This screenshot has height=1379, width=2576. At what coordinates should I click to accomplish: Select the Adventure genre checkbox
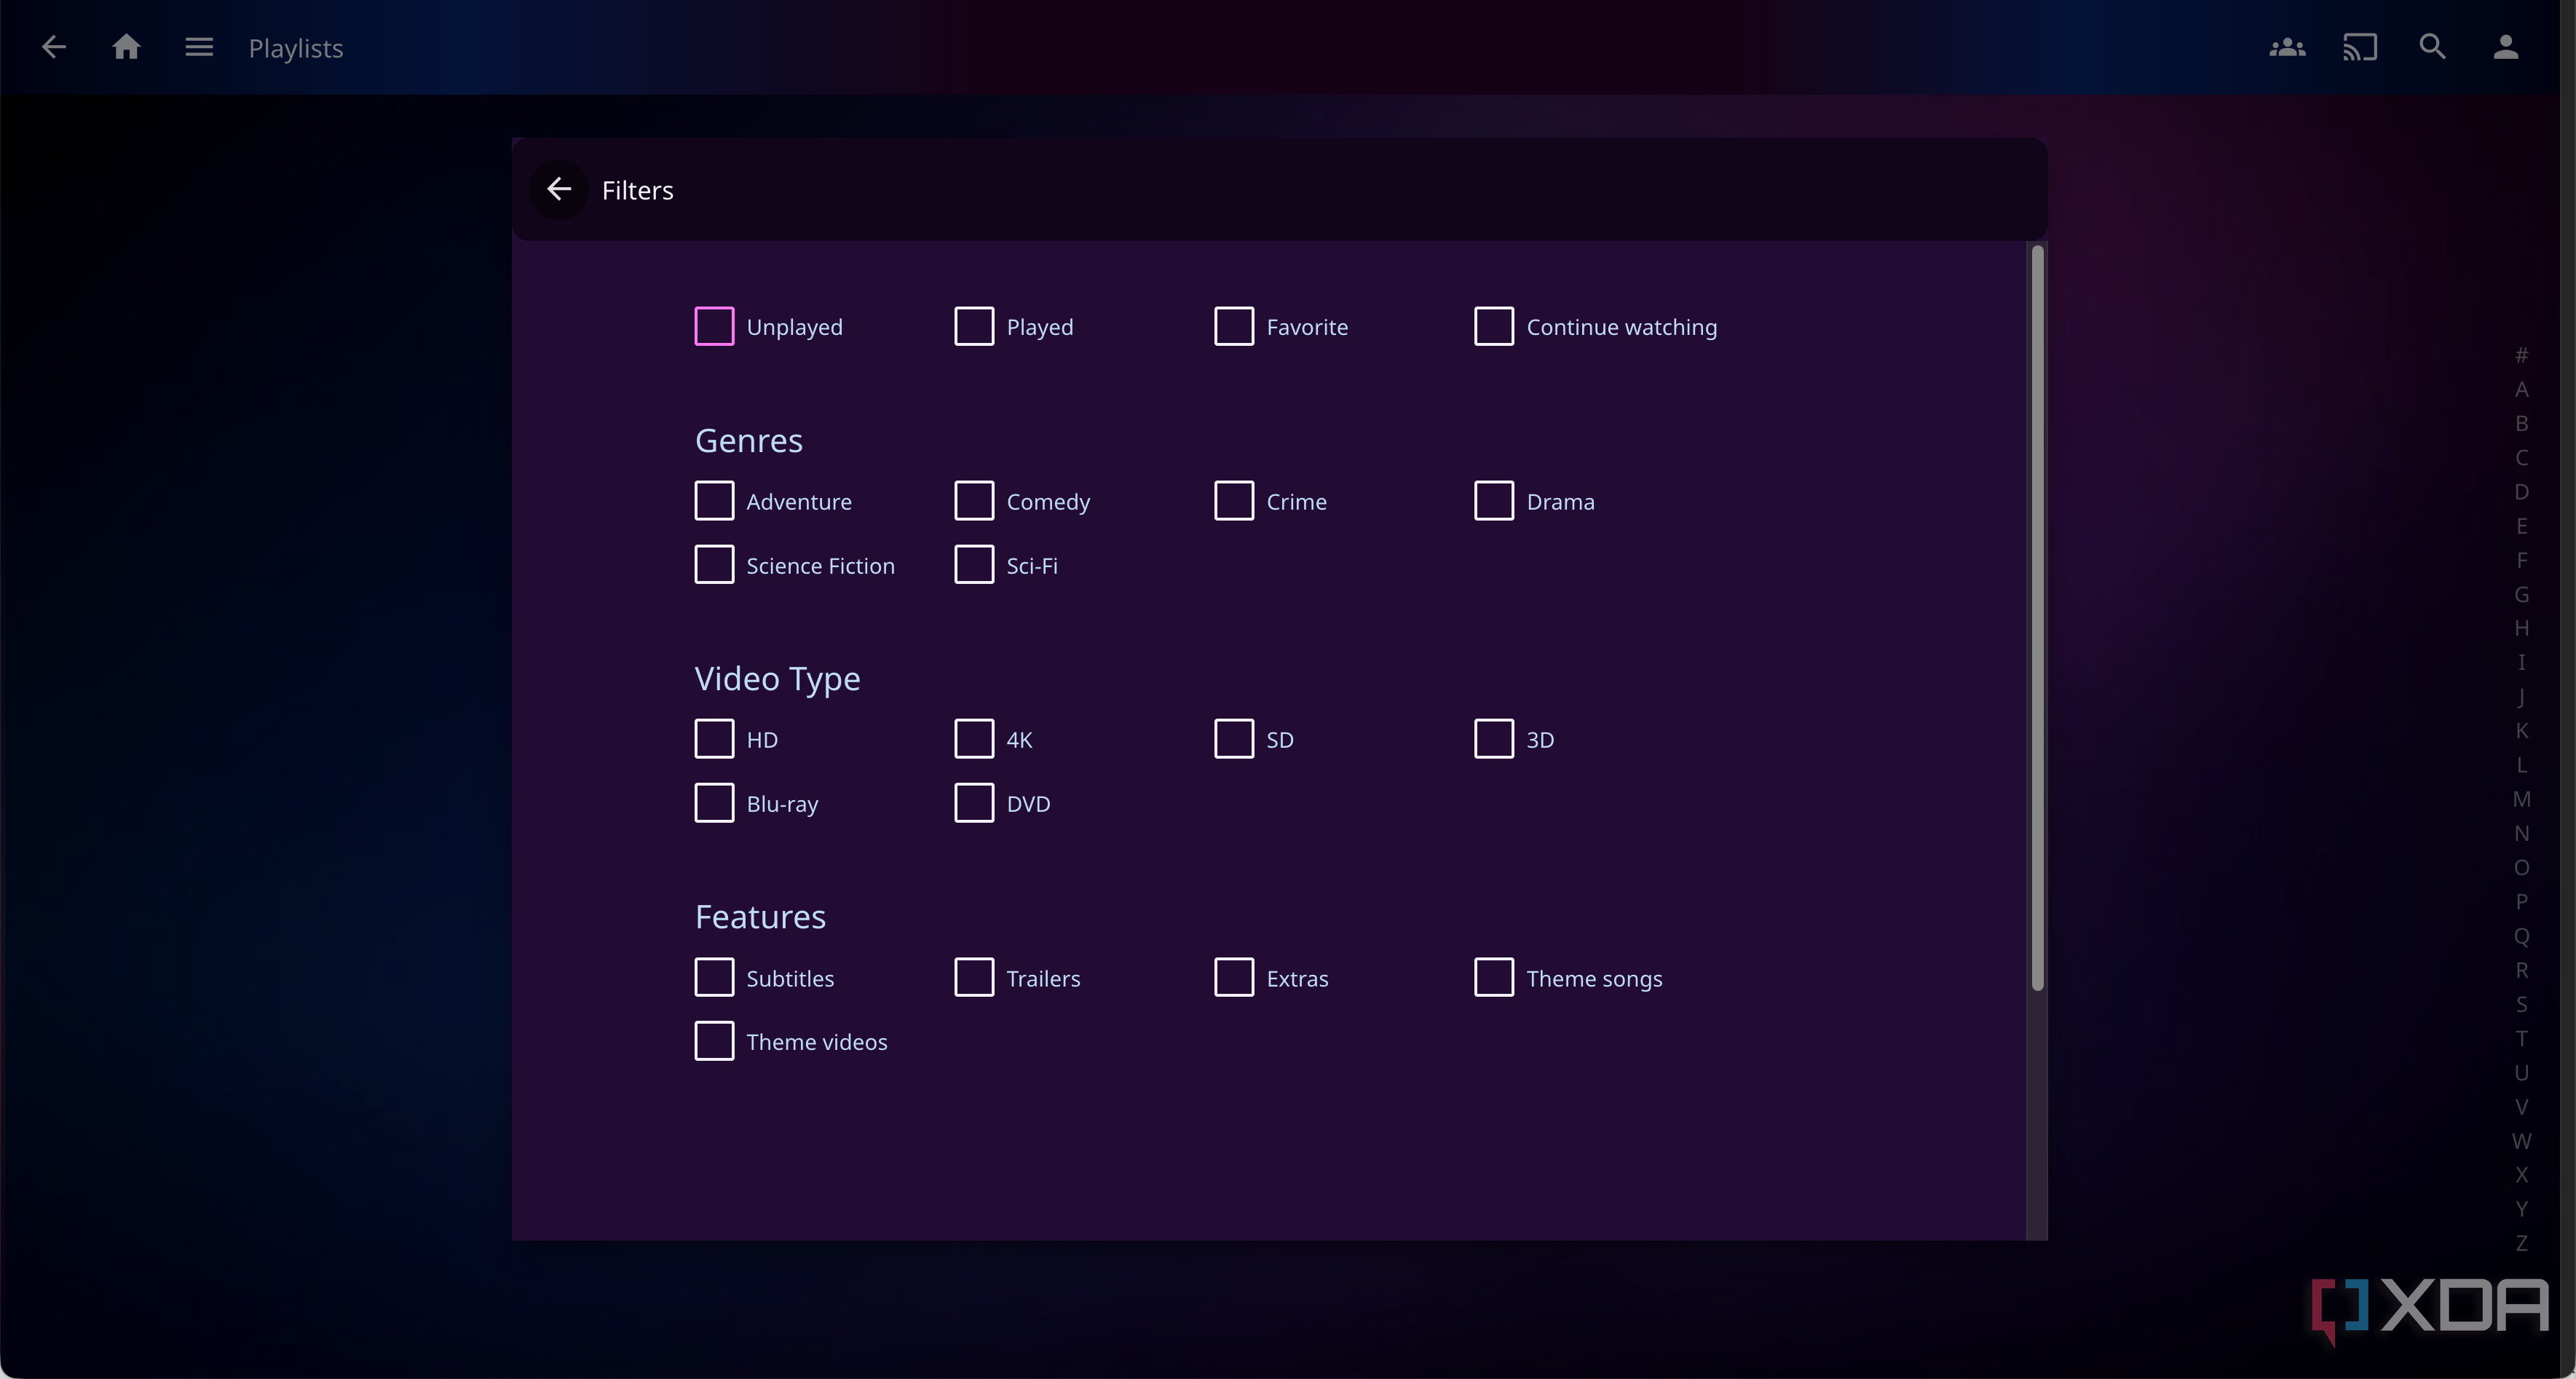[714, 501]
